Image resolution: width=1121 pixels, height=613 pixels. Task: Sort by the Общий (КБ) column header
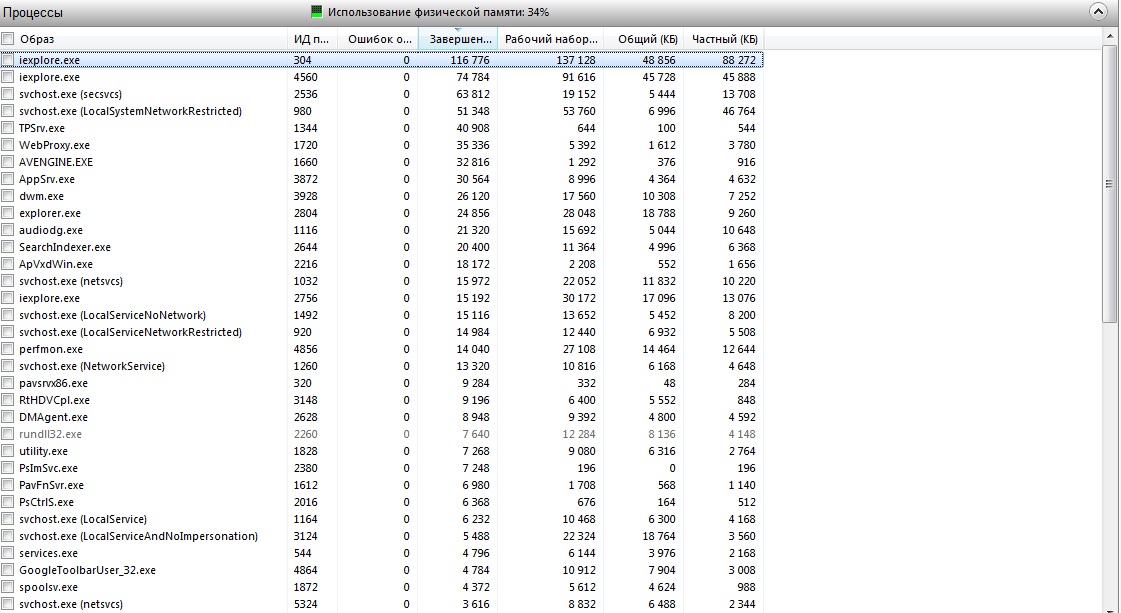point(643,39)
